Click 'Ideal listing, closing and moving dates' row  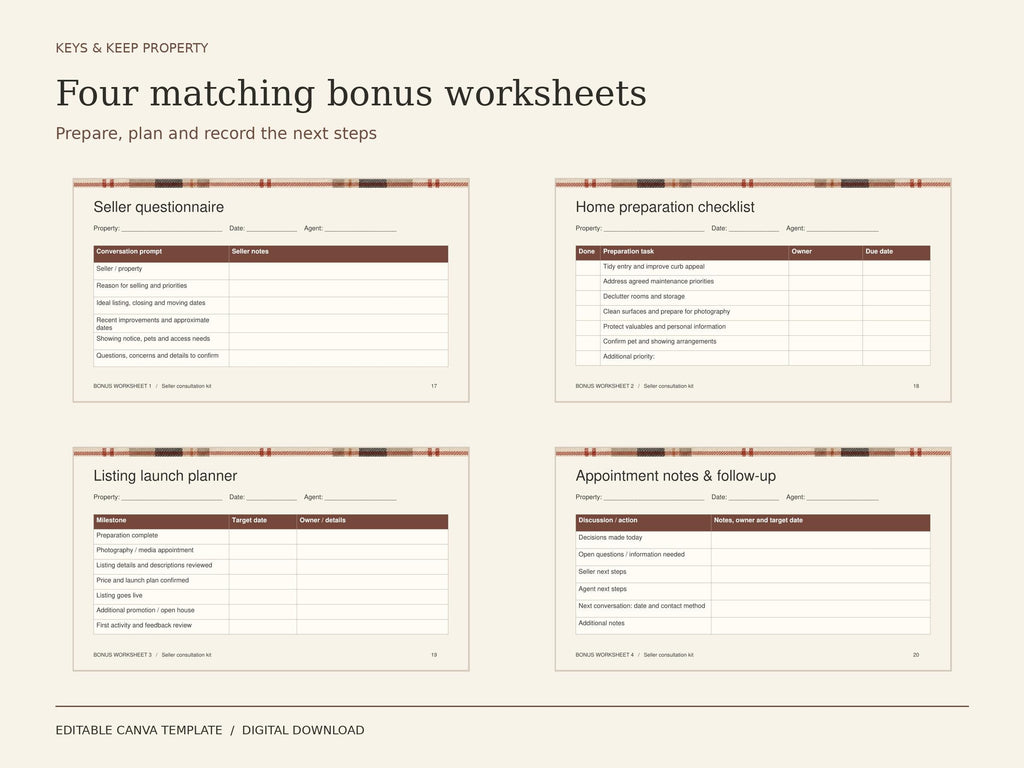[x=270, y=304]
